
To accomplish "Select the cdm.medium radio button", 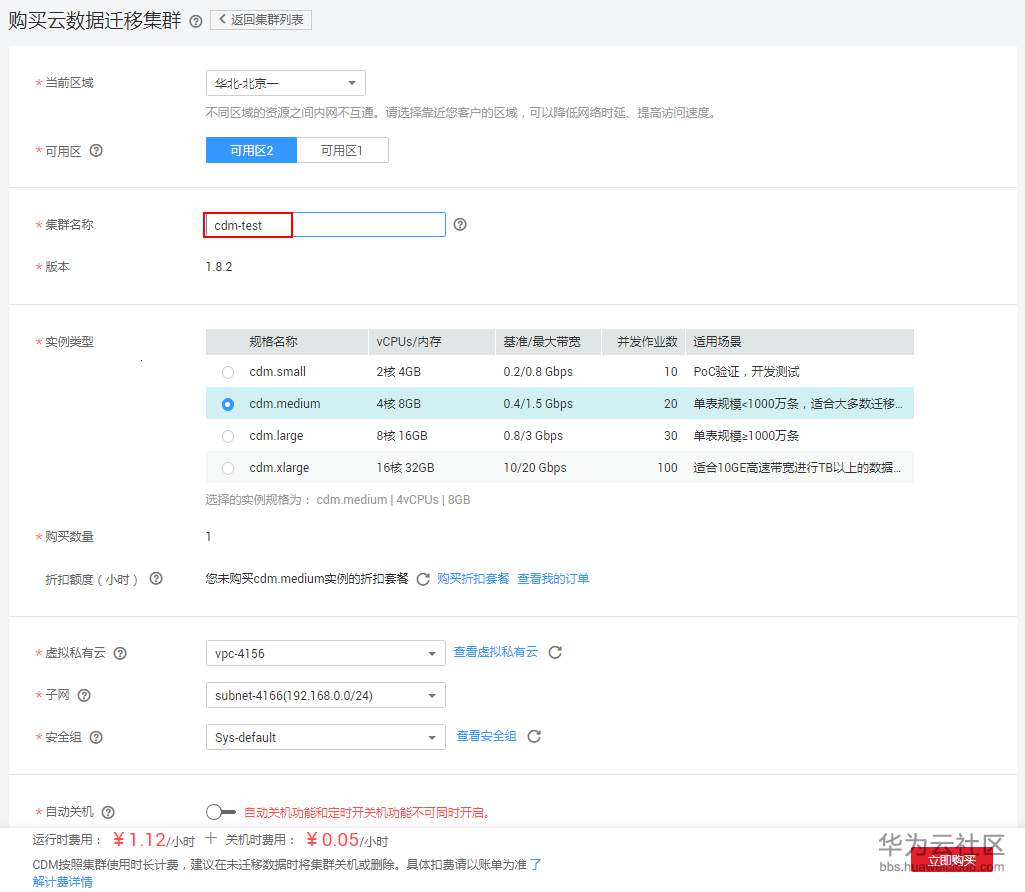I will (227, 404).
